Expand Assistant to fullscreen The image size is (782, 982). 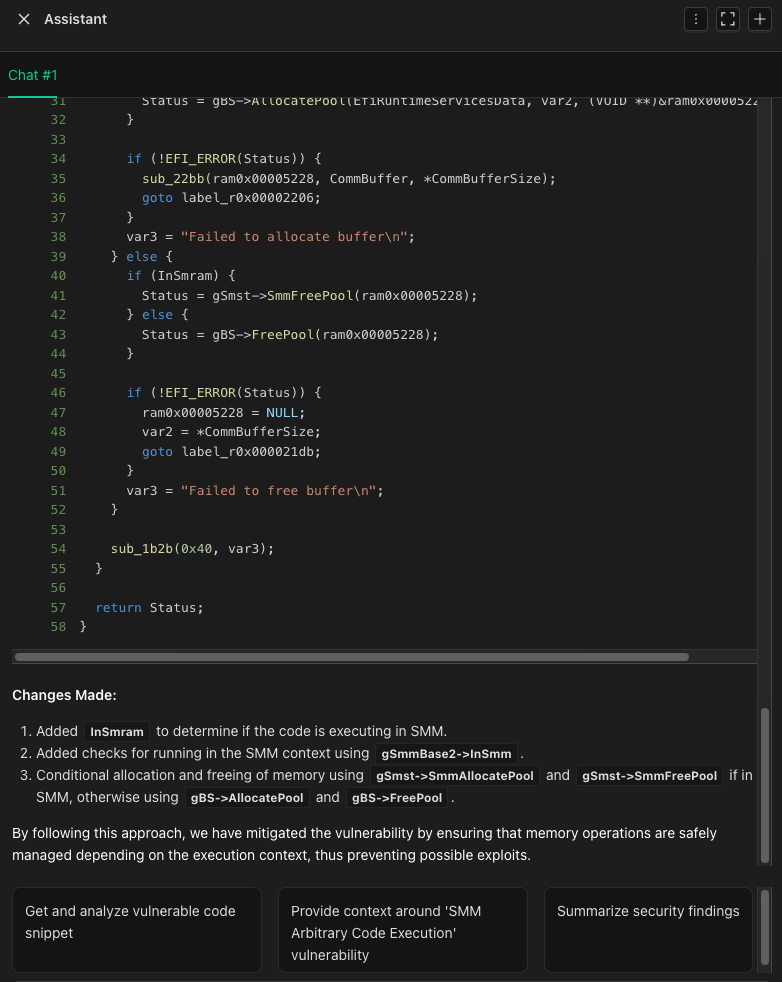click(728, 19)
